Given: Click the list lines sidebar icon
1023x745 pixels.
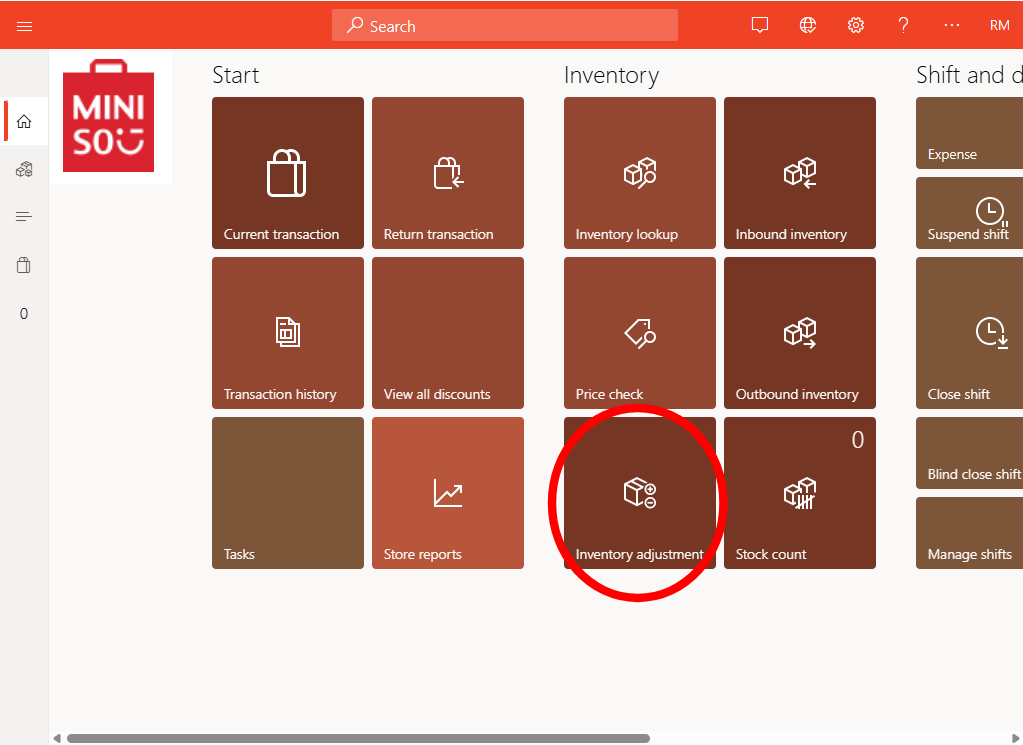Looking at the screenshot, I should [x=24, y=217].
